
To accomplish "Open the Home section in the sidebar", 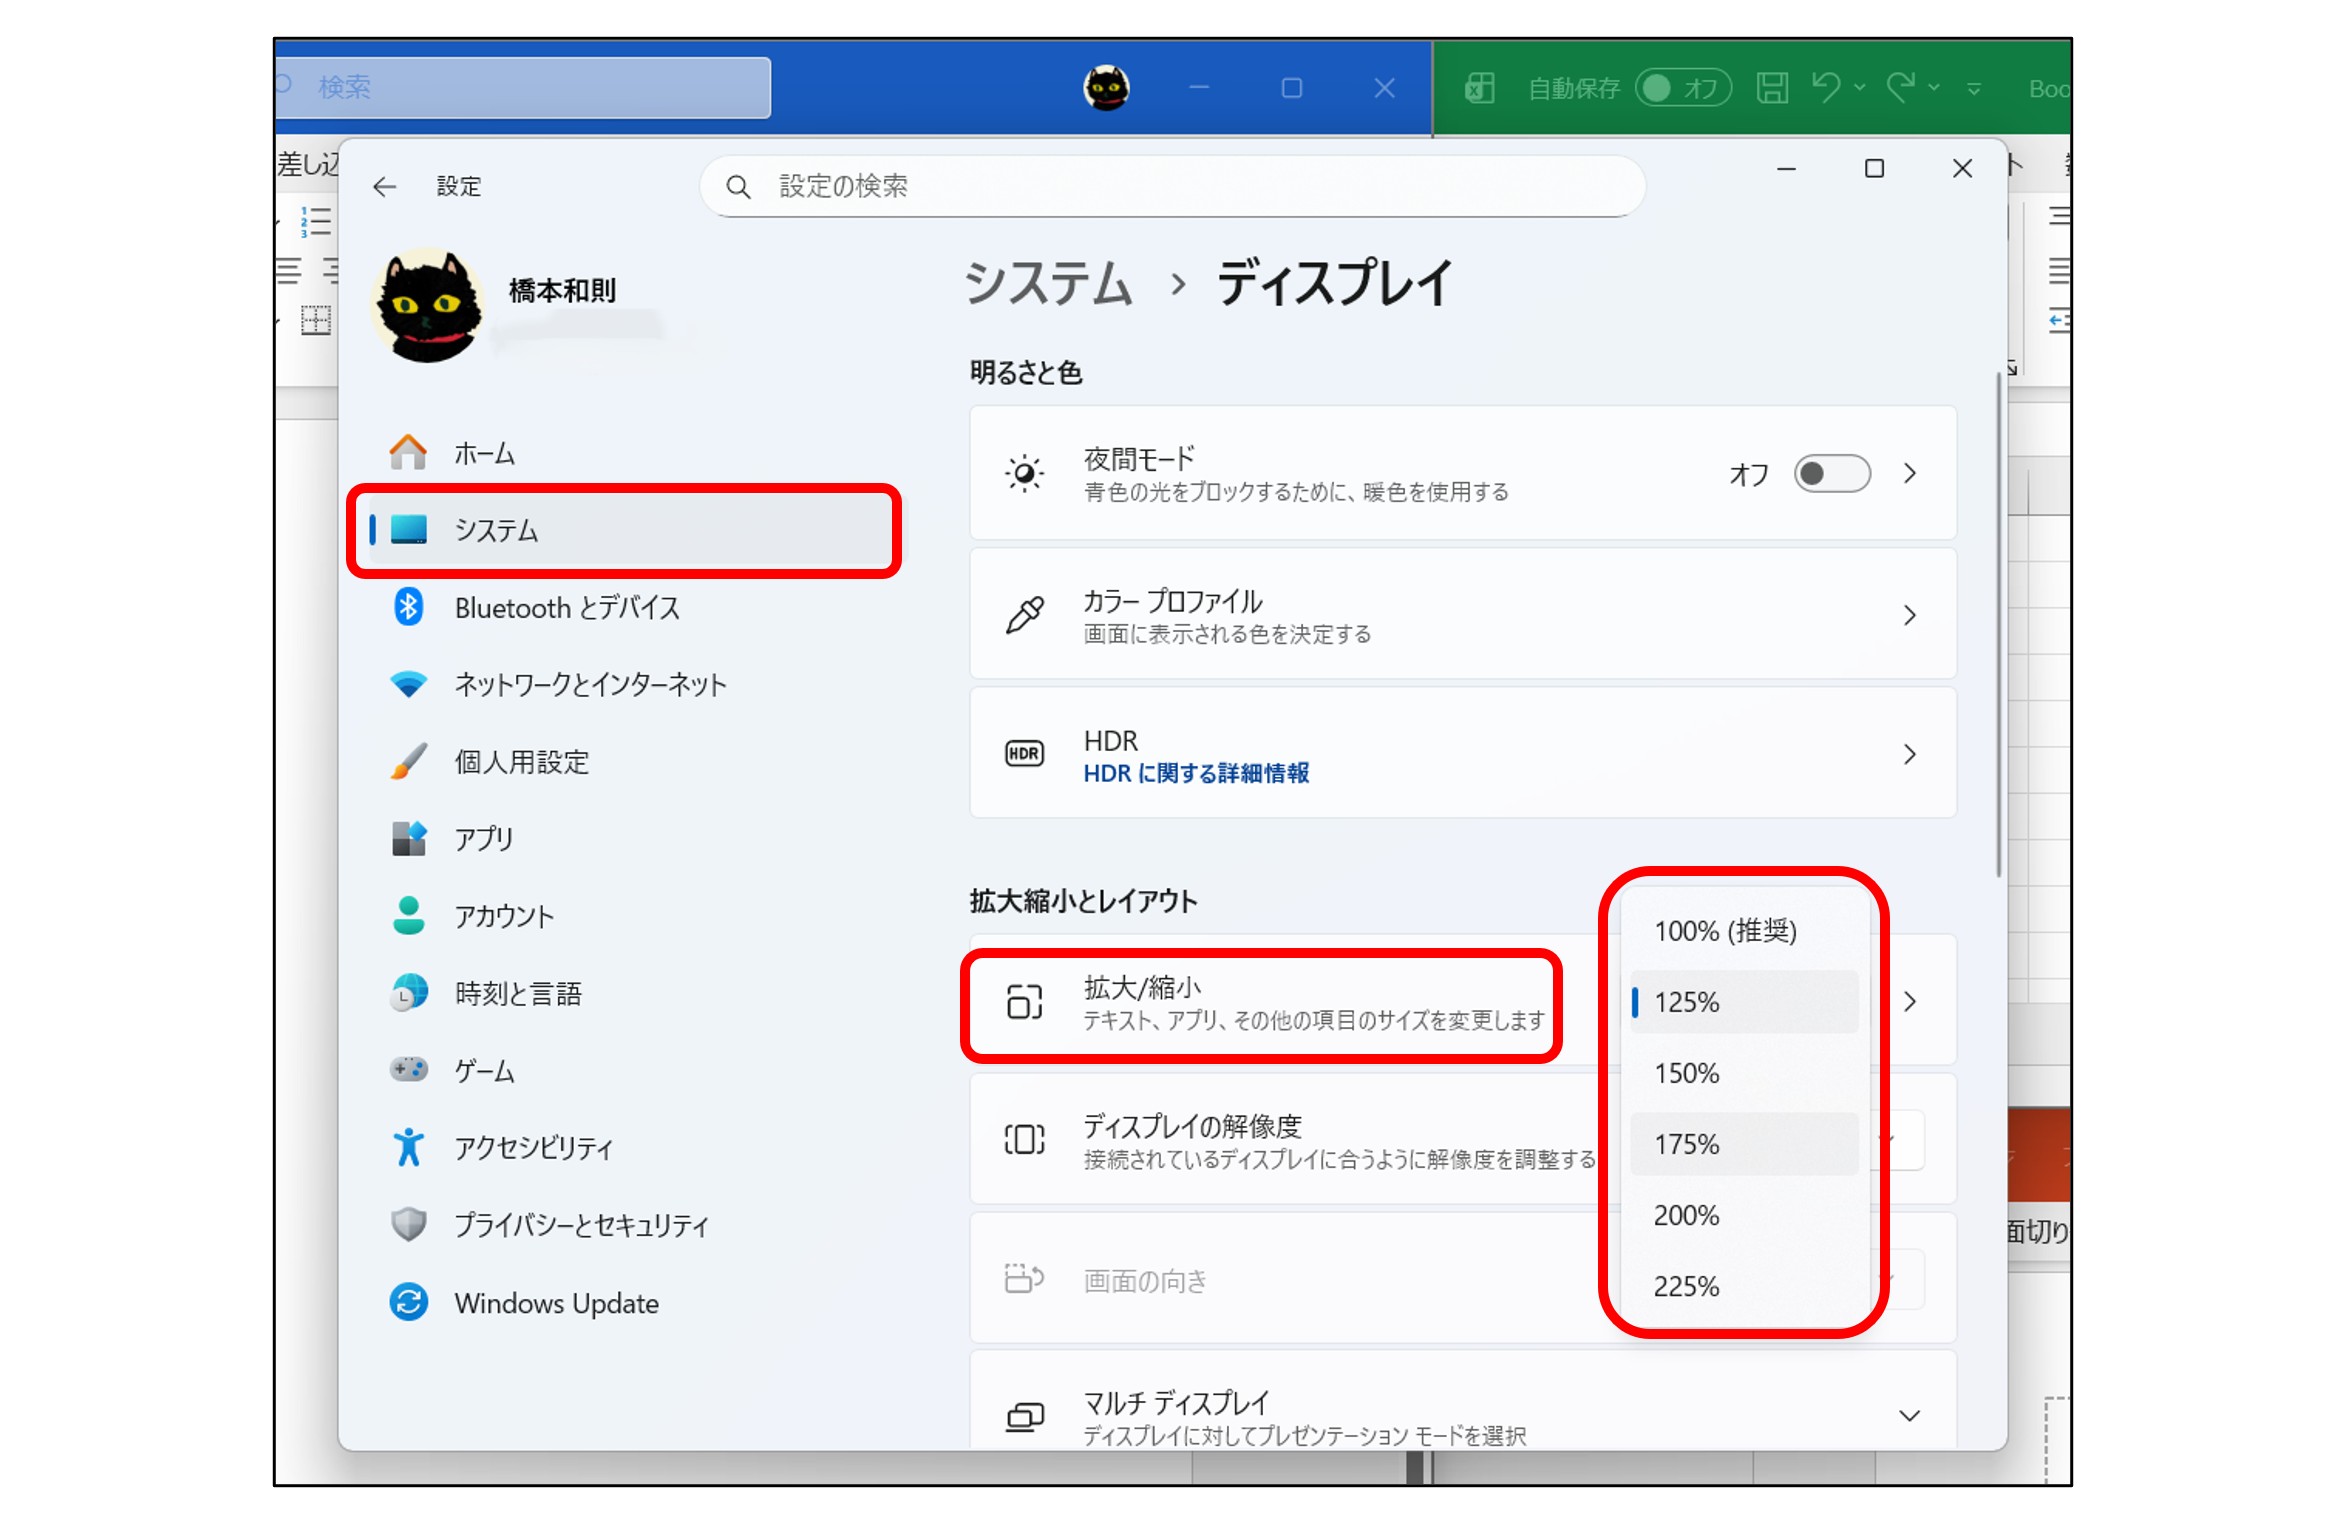I will [484, 454].
